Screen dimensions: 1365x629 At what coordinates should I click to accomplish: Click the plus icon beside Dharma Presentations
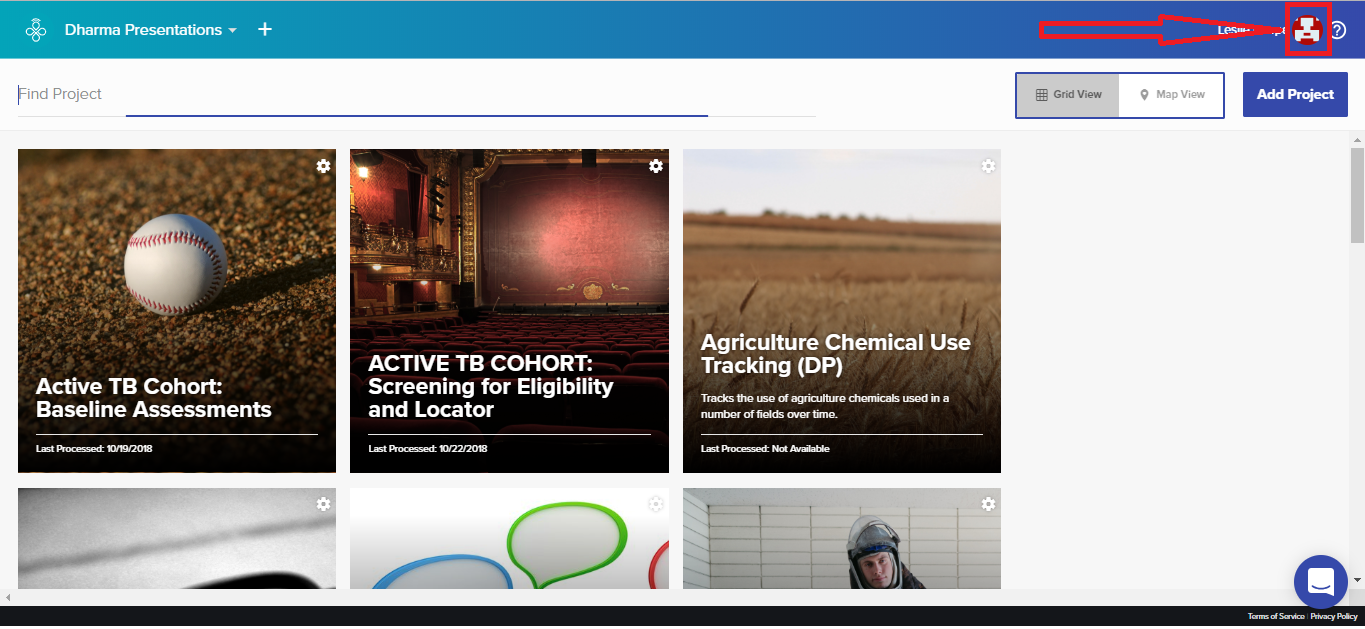coord(265,30)
